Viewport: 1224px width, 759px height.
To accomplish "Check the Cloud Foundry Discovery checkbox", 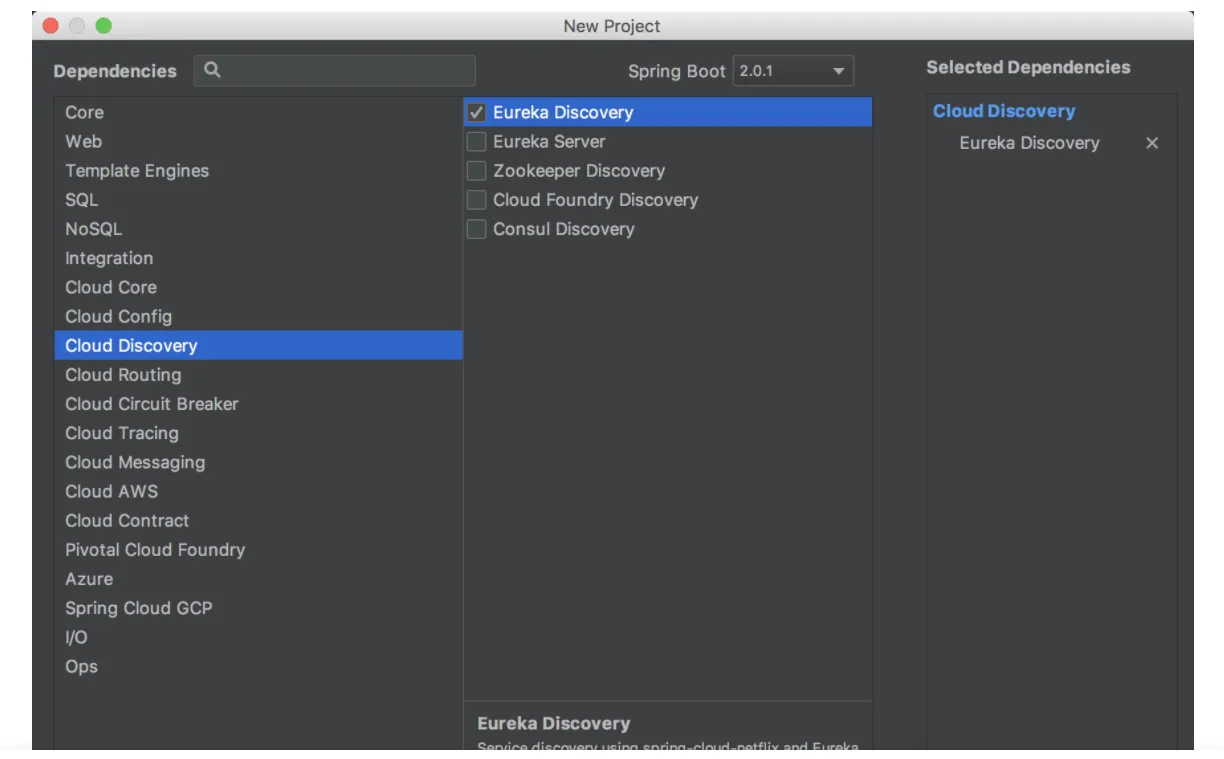I will [477, 200].
